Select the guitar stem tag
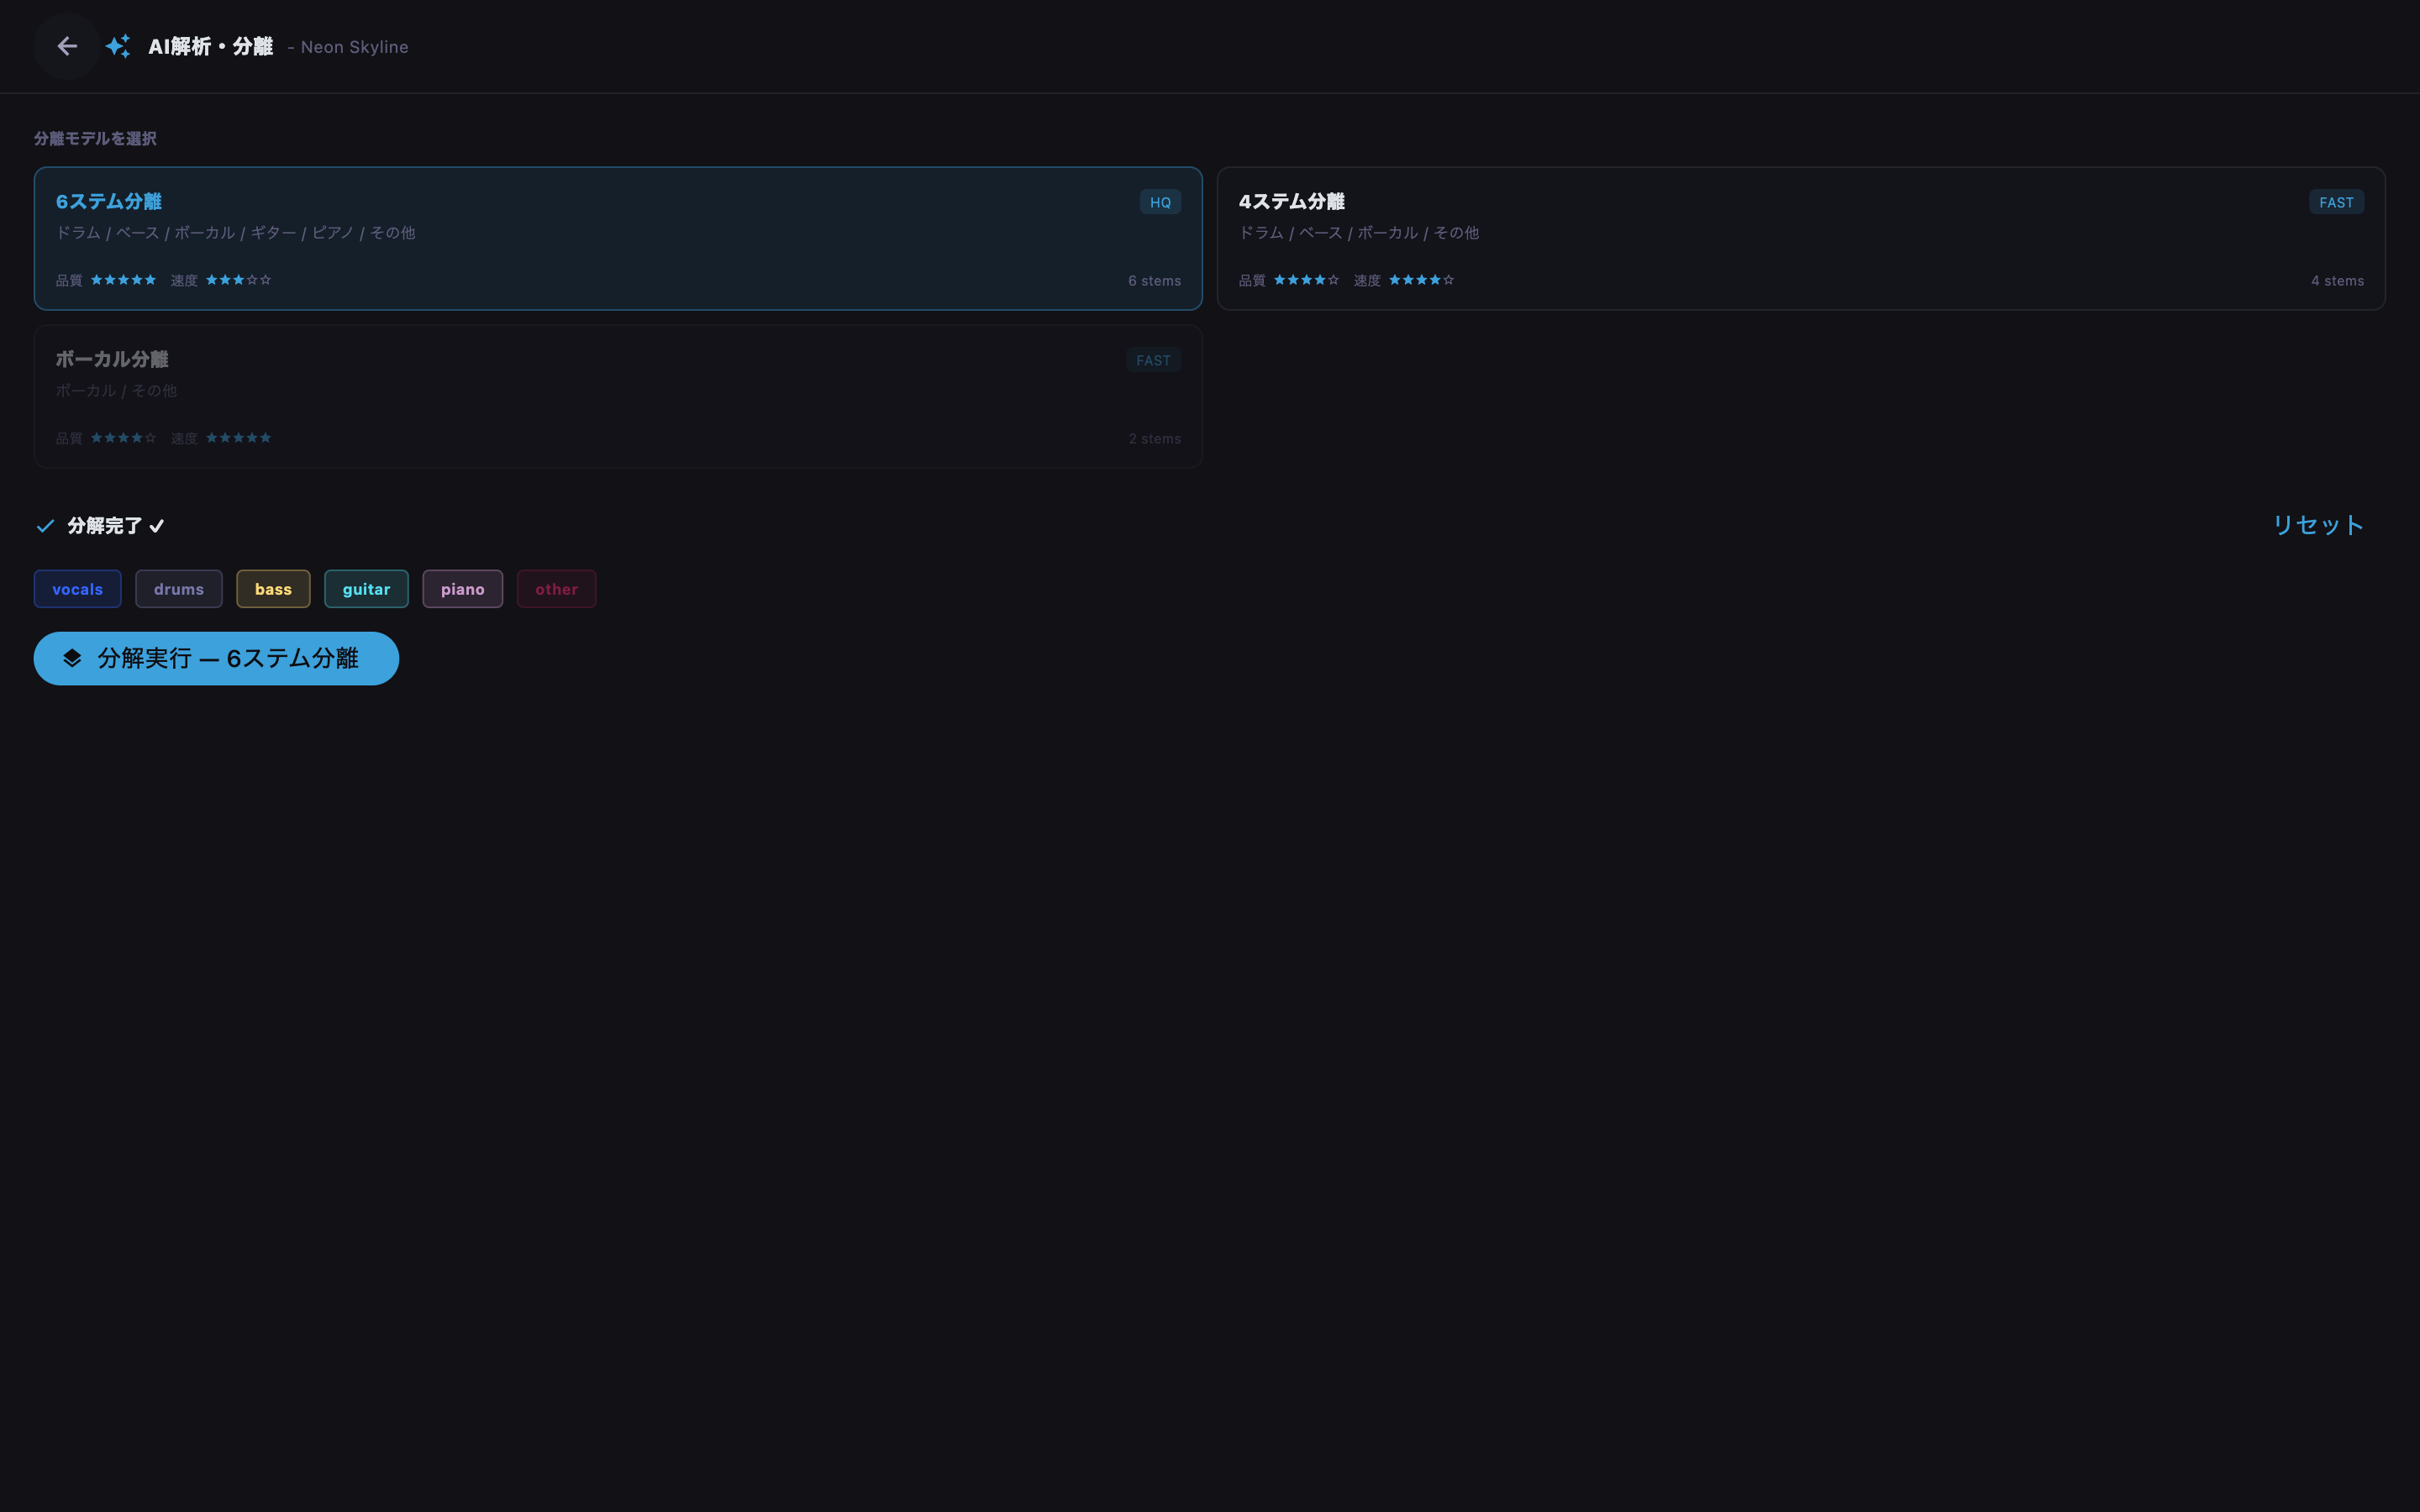Viewport: 2420px width, 1512px height. click(x=366, y=589)
